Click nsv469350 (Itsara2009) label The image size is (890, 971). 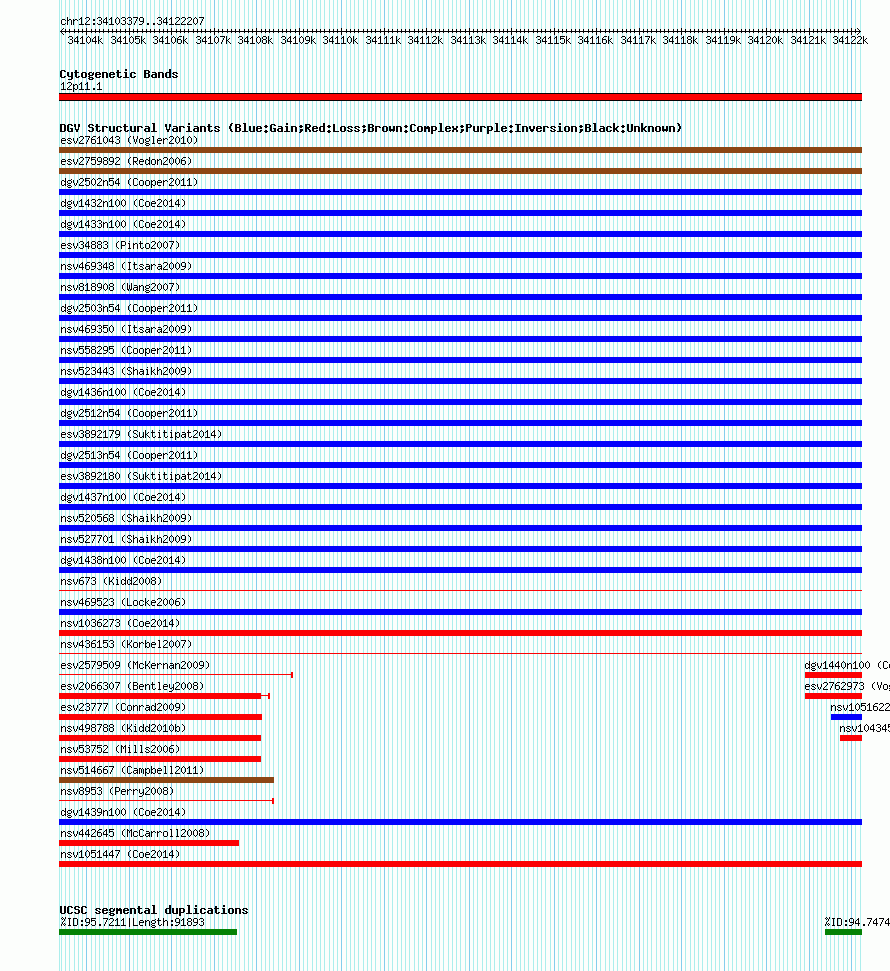pos(126,330)
